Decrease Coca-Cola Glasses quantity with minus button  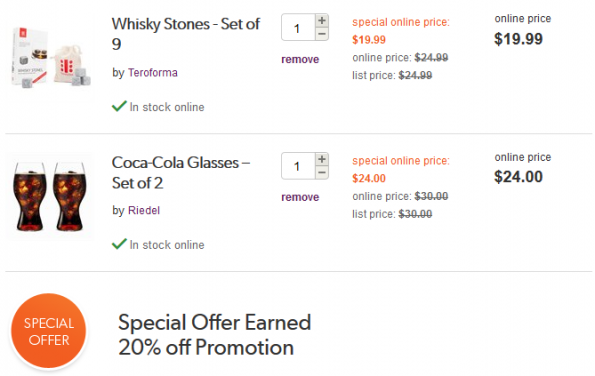(x=322, y=173)
